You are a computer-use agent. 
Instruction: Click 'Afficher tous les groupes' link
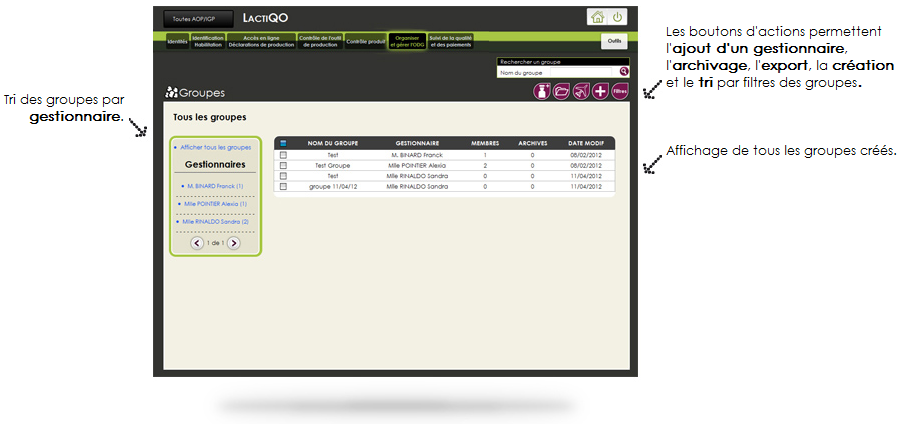point(215,147)
